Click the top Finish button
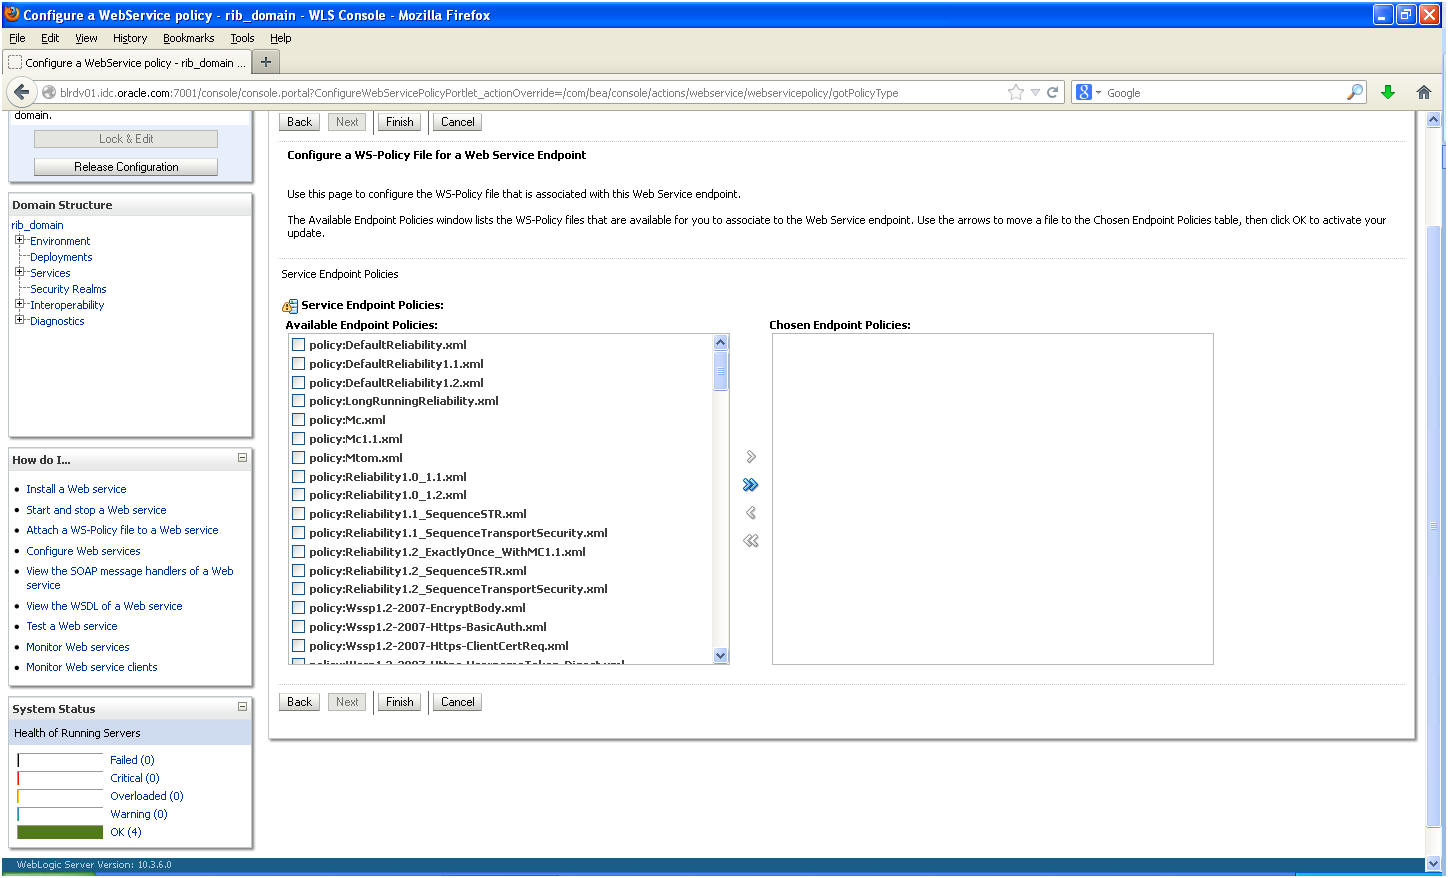 [x=400, y=122]
